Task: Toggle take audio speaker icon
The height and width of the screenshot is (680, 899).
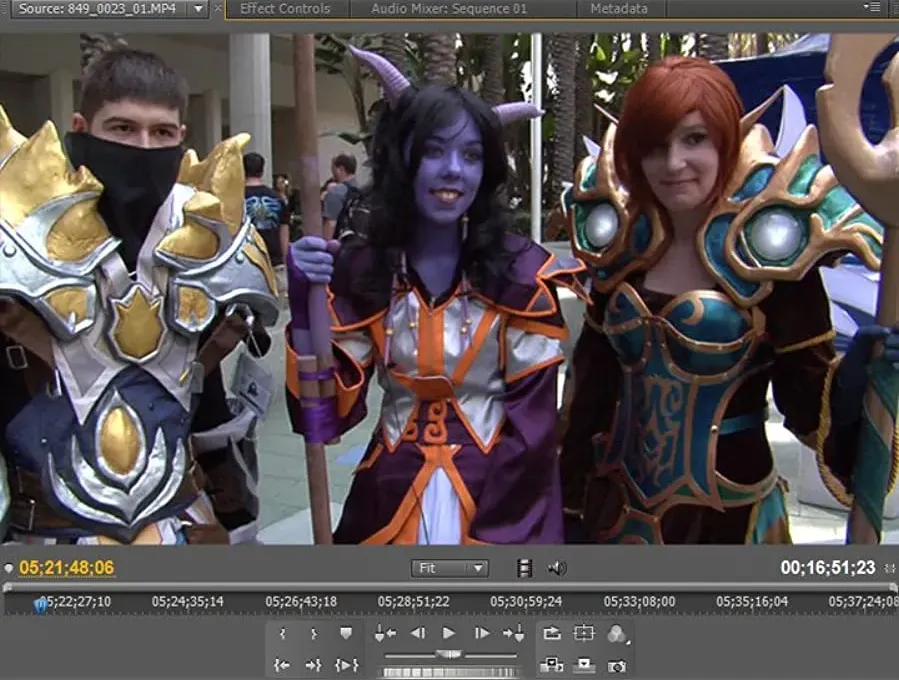Action: point(557,568)
